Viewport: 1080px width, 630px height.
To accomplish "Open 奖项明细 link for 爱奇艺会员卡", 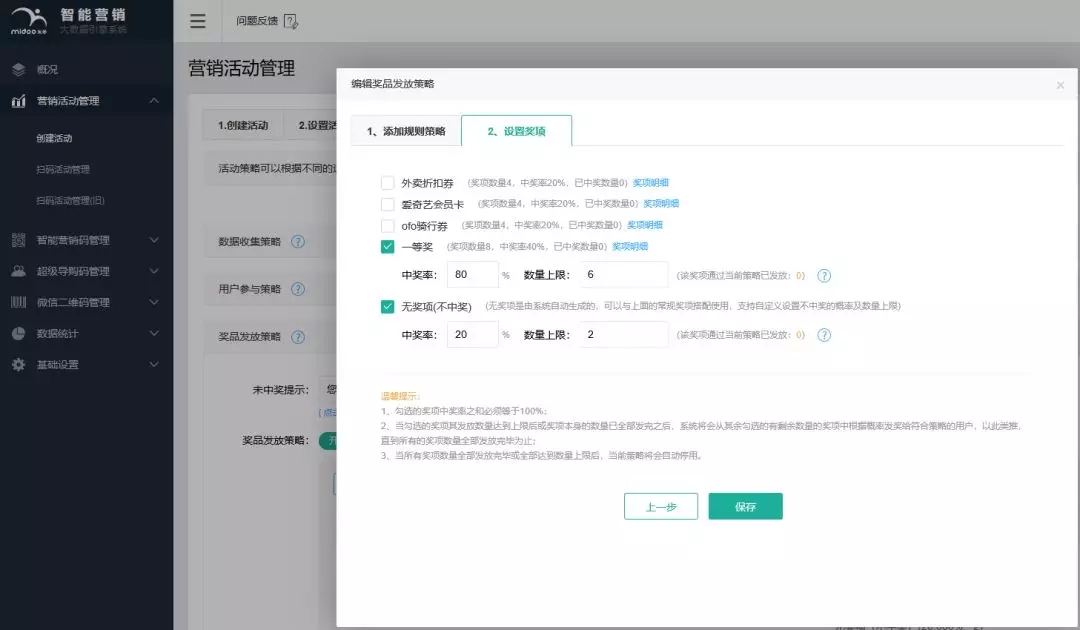I will pyautogui.click(x=661, y=204).
